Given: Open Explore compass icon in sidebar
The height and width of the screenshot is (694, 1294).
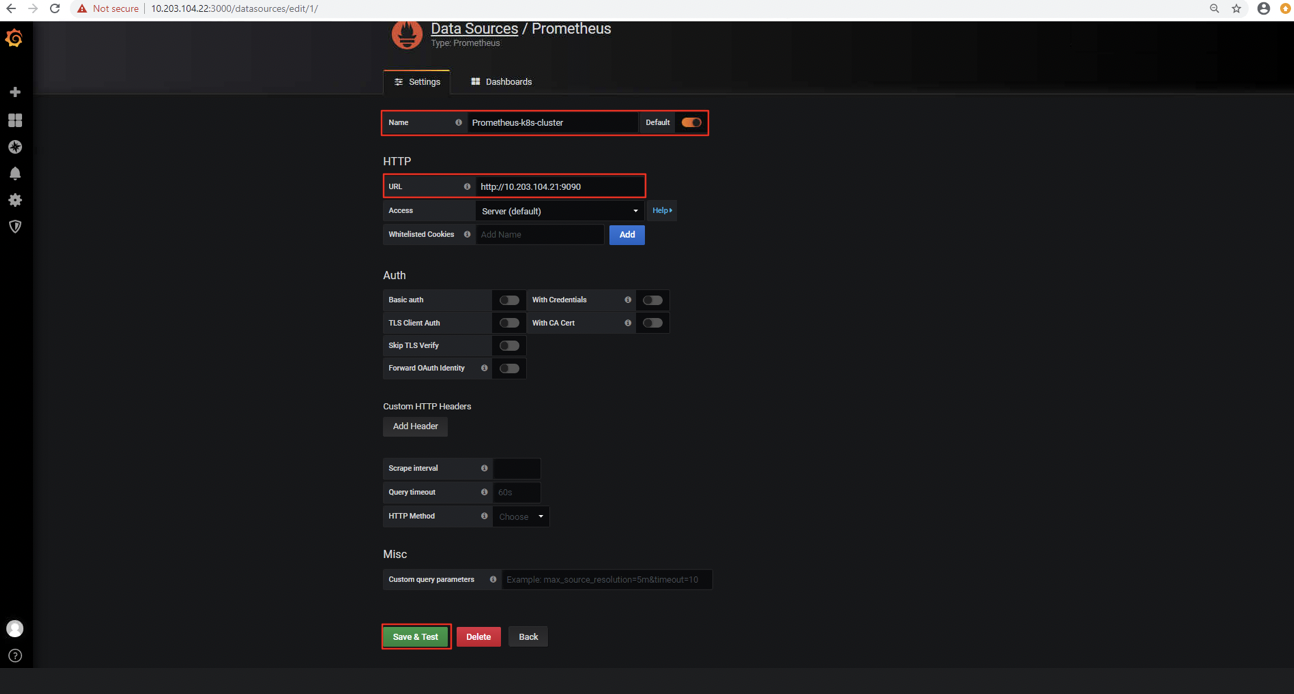Looking at the screenshot, I should (15, 147).
